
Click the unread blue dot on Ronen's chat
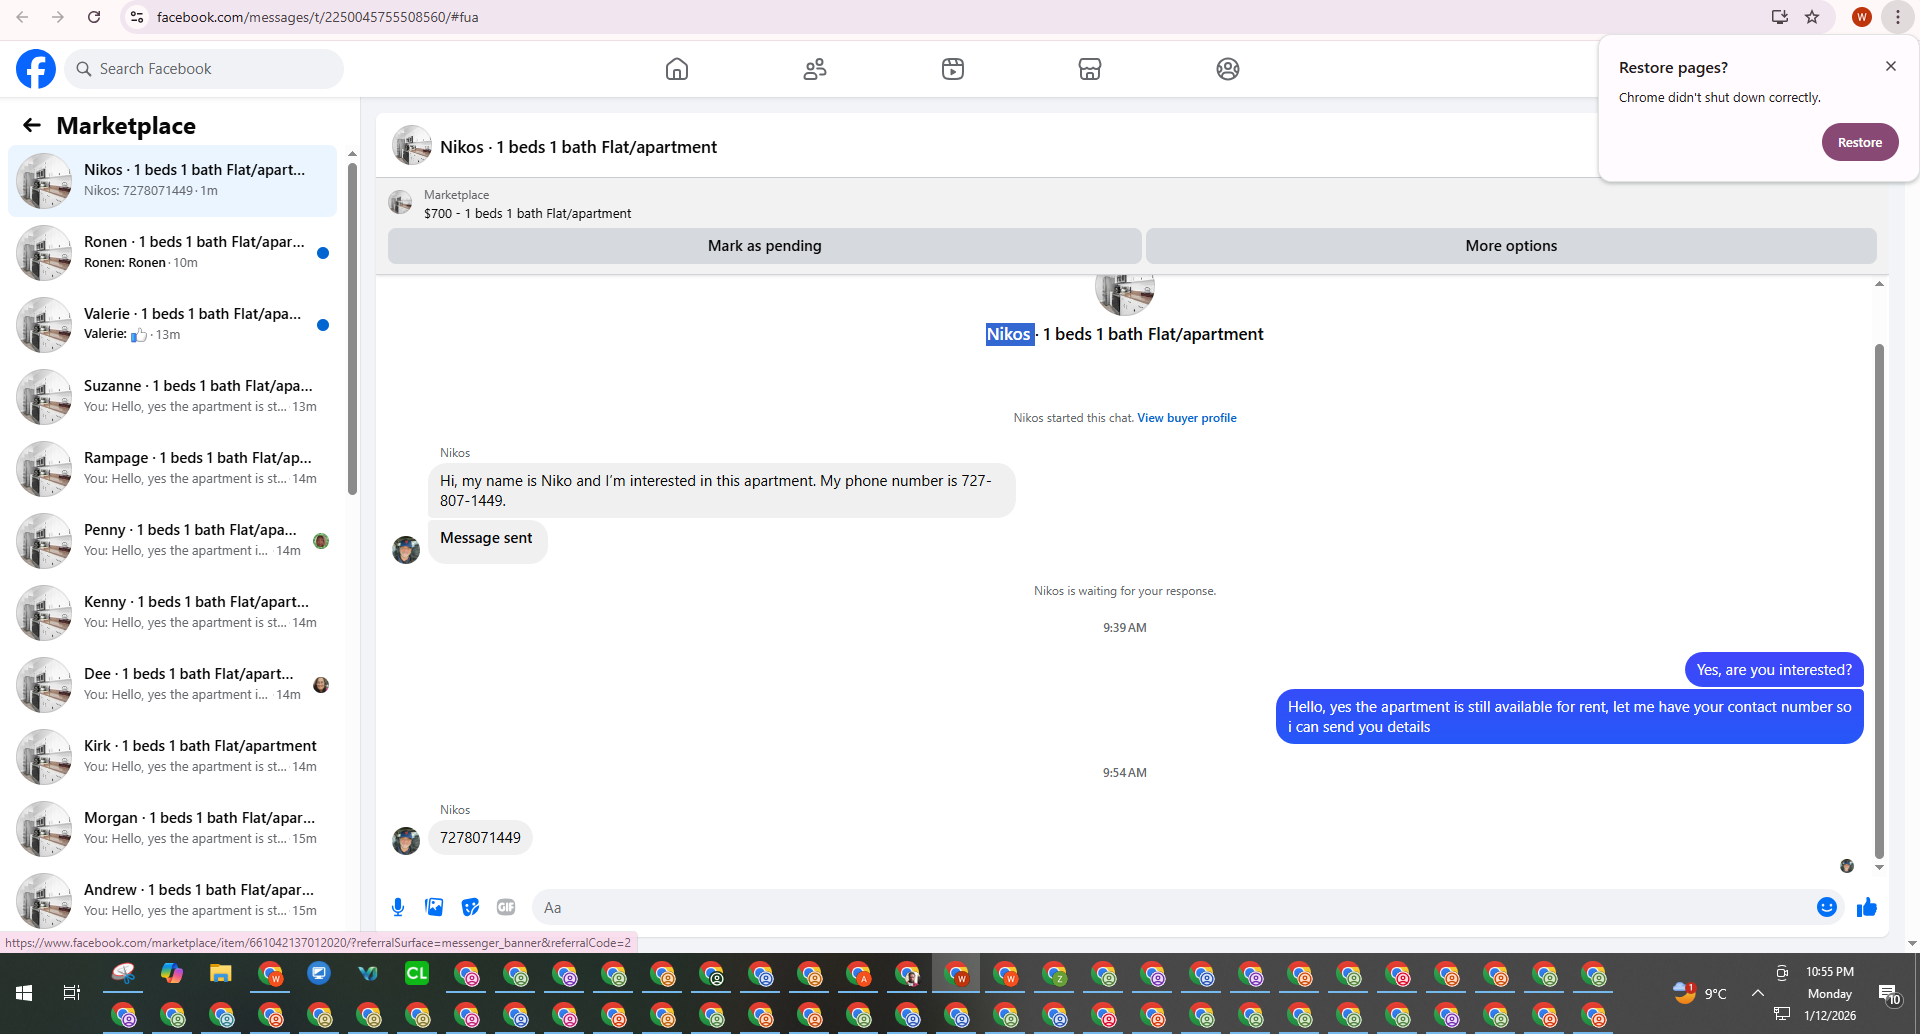coord(323,253)
